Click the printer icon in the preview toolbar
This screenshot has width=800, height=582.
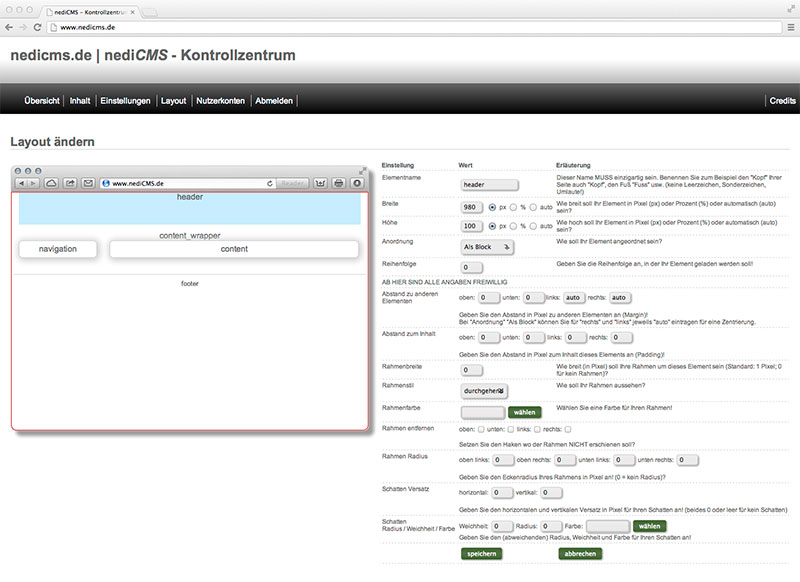tap(339, 183)
